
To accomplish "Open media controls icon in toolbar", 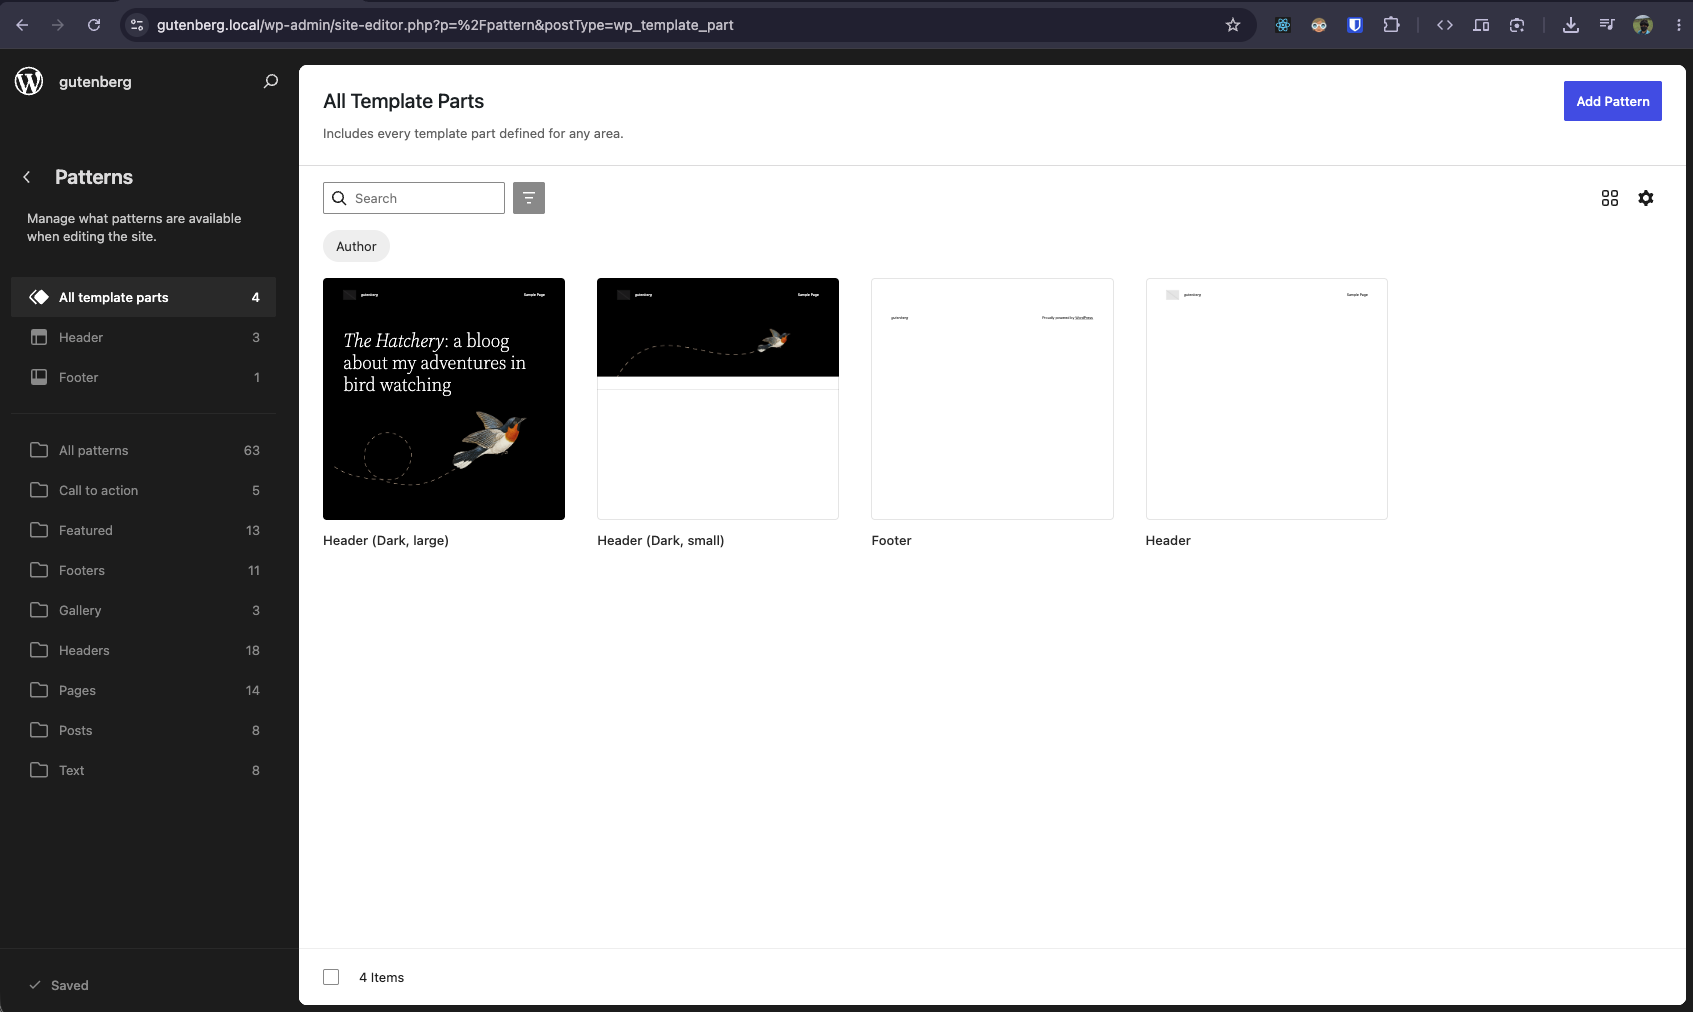I will click(1607, 25).
